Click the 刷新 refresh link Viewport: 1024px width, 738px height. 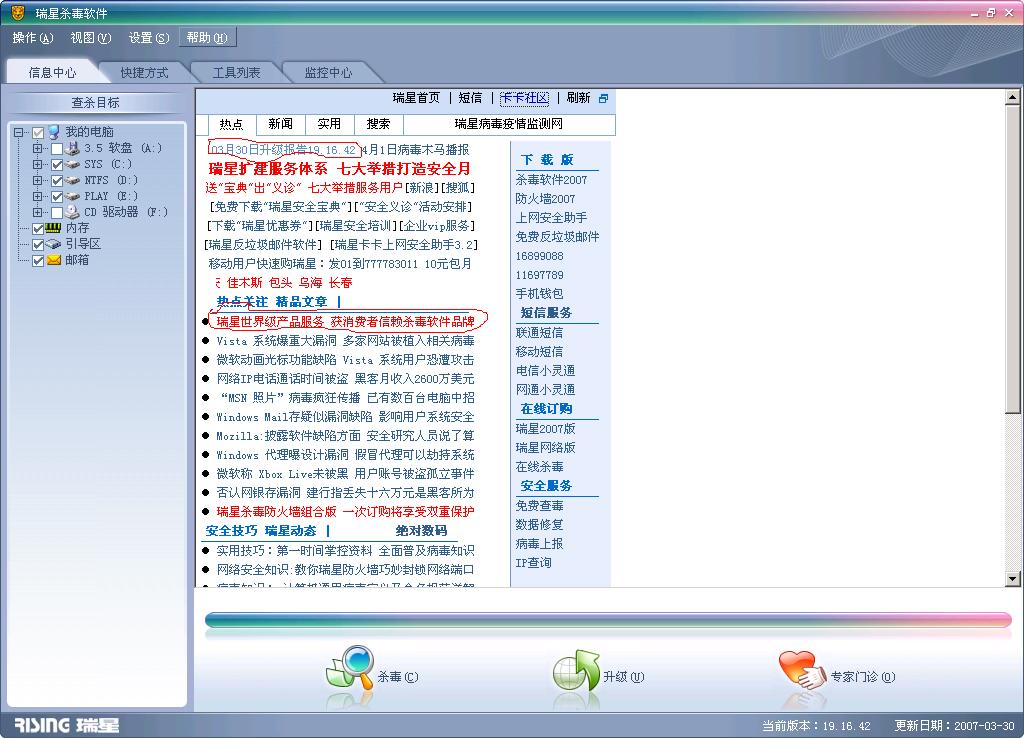(x=578, y=98)
